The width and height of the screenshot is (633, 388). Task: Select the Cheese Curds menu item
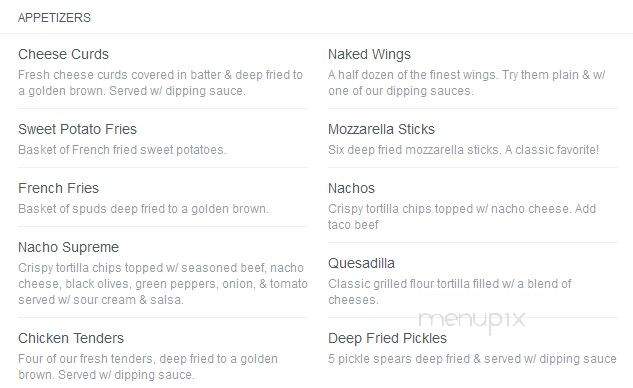pos(63,54)
